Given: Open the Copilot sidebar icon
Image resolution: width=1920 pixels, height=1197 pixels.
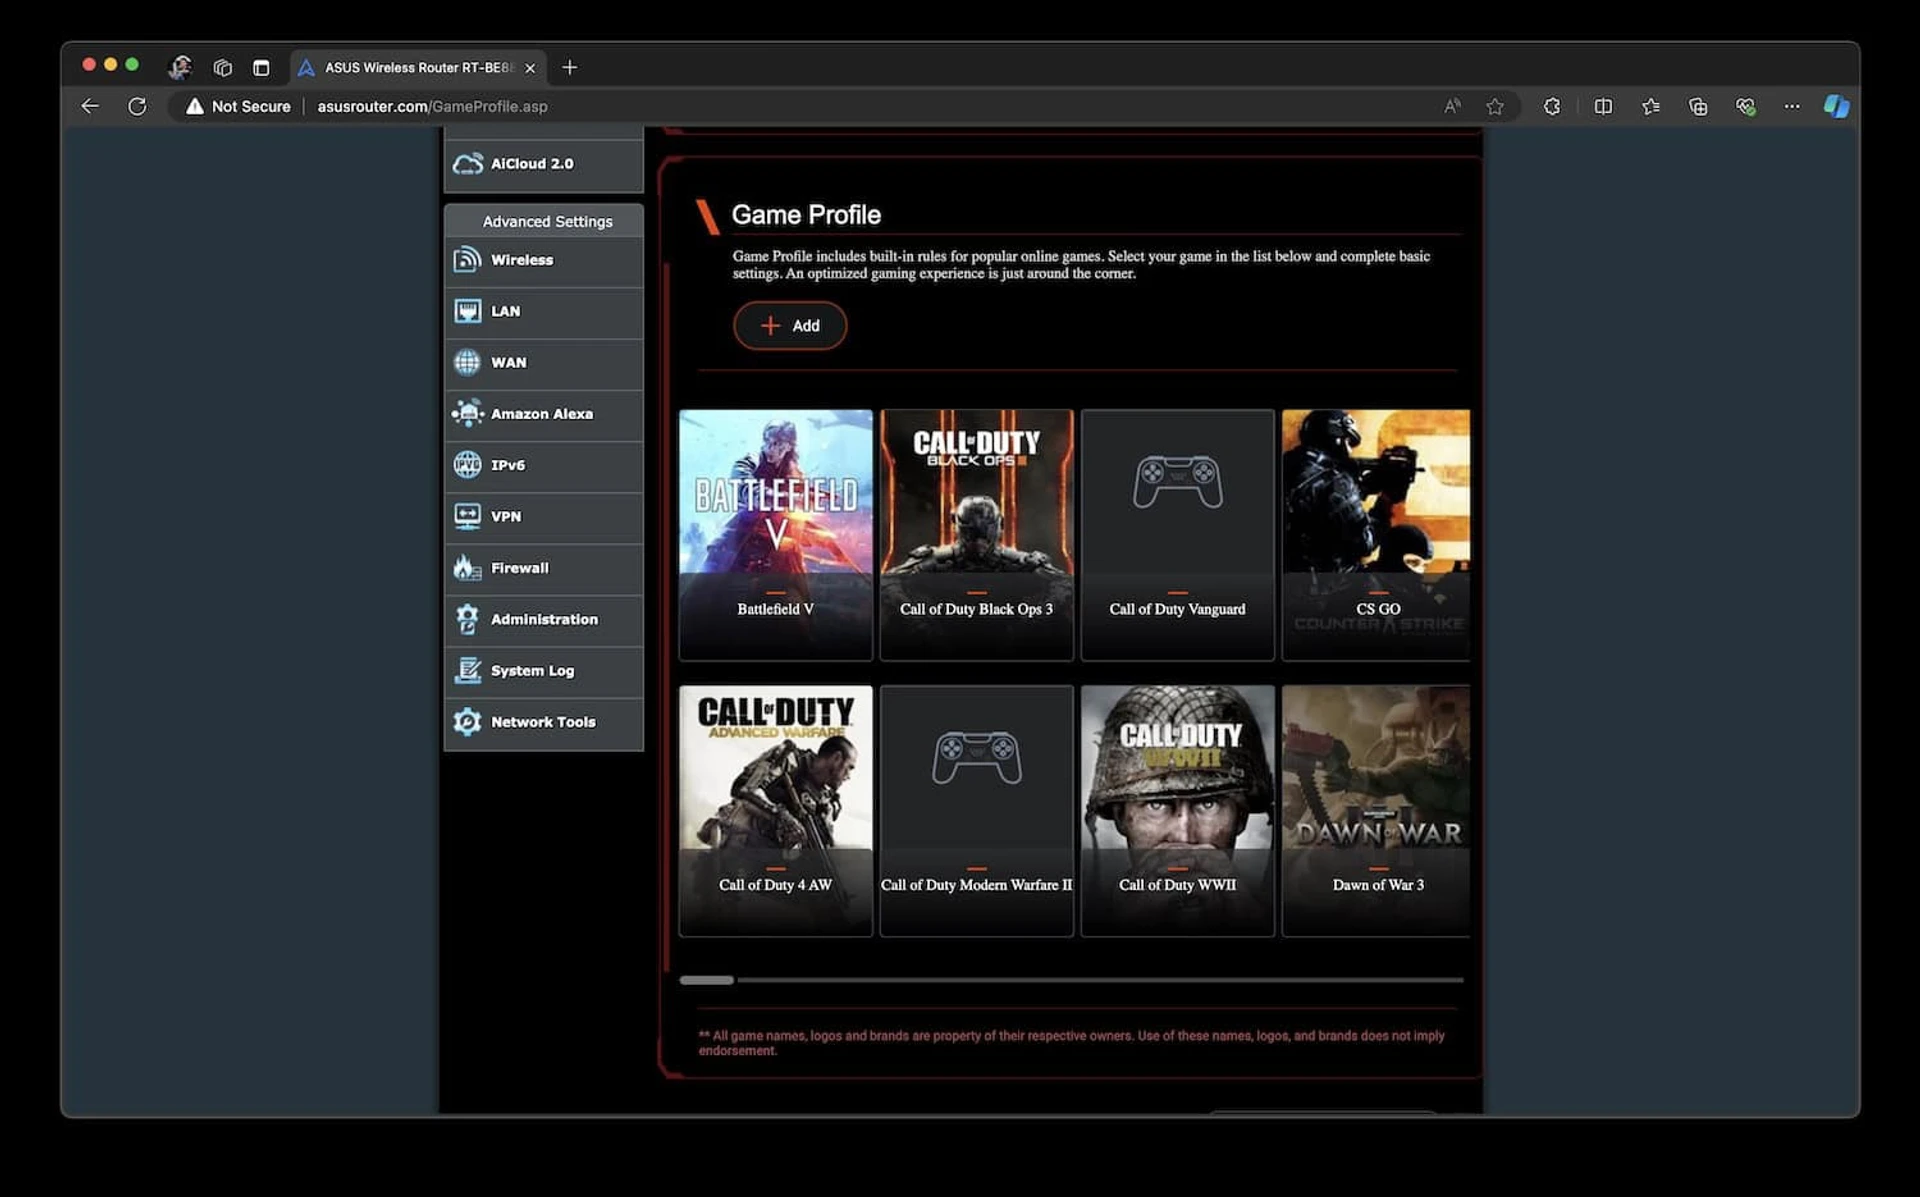Looking at the screenshot, I should point(1836,106).
